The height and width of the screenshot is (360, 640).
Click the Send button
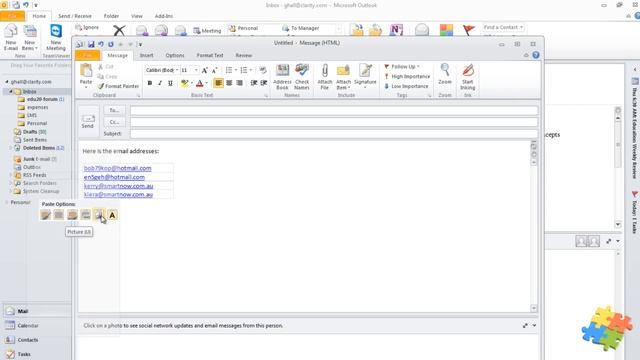click(x=88, y=122)
